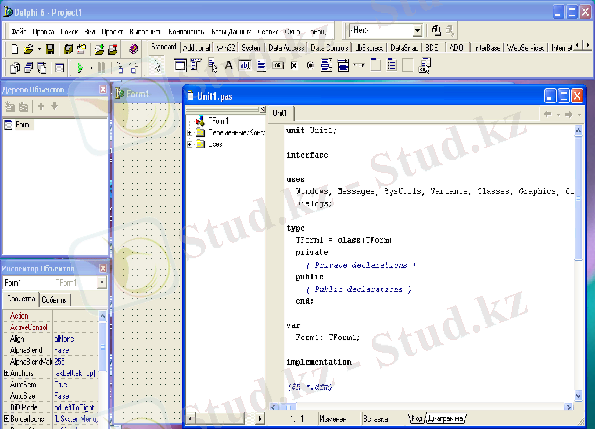This screenshot has height=429, width=595.
Task: Switch to the BDE palette tab
Action: [432, 48]
